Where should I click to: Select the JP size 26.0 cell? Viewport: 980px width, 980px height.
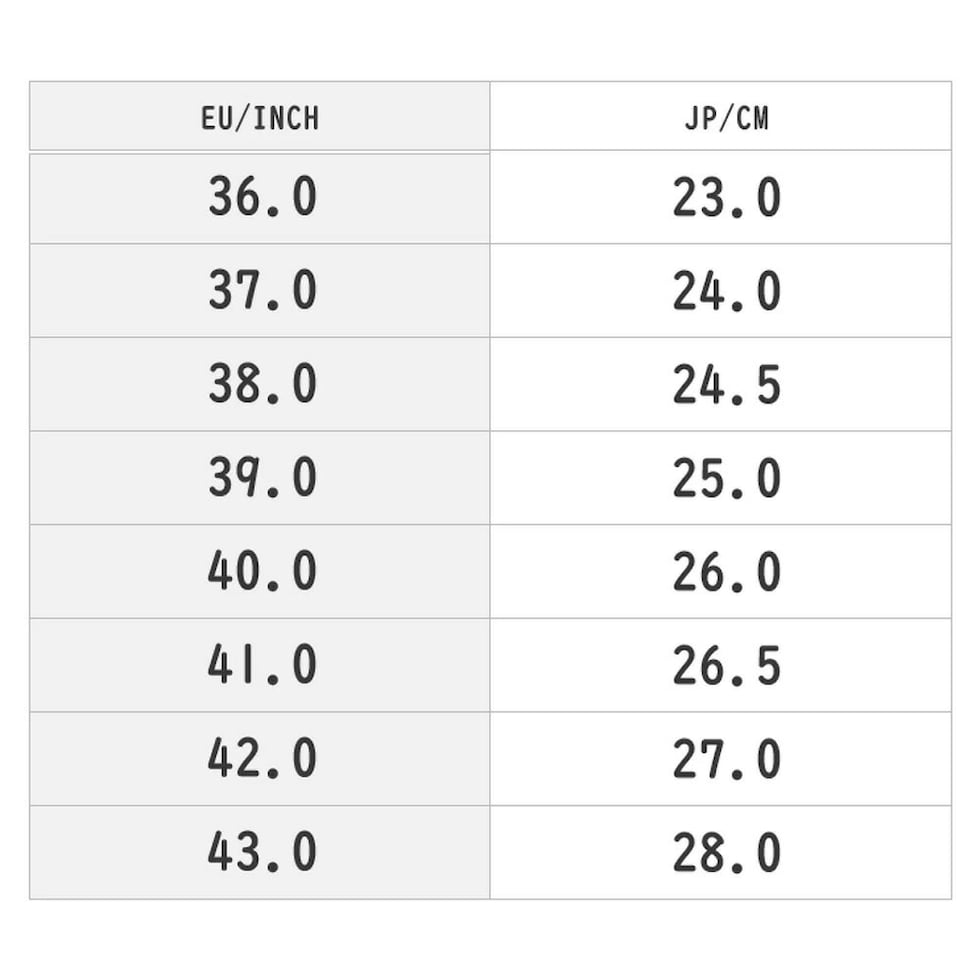[726, 571]
